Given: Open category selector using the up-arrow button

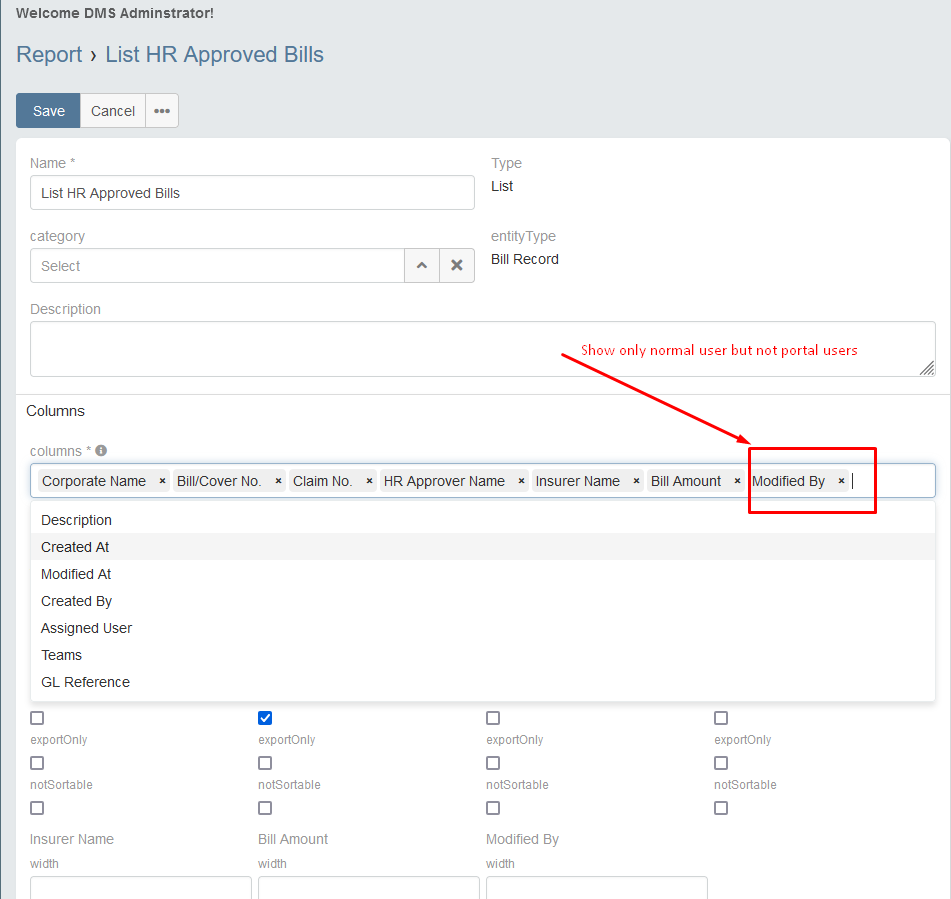Looking at the screenshot, I should click(421, 266).
